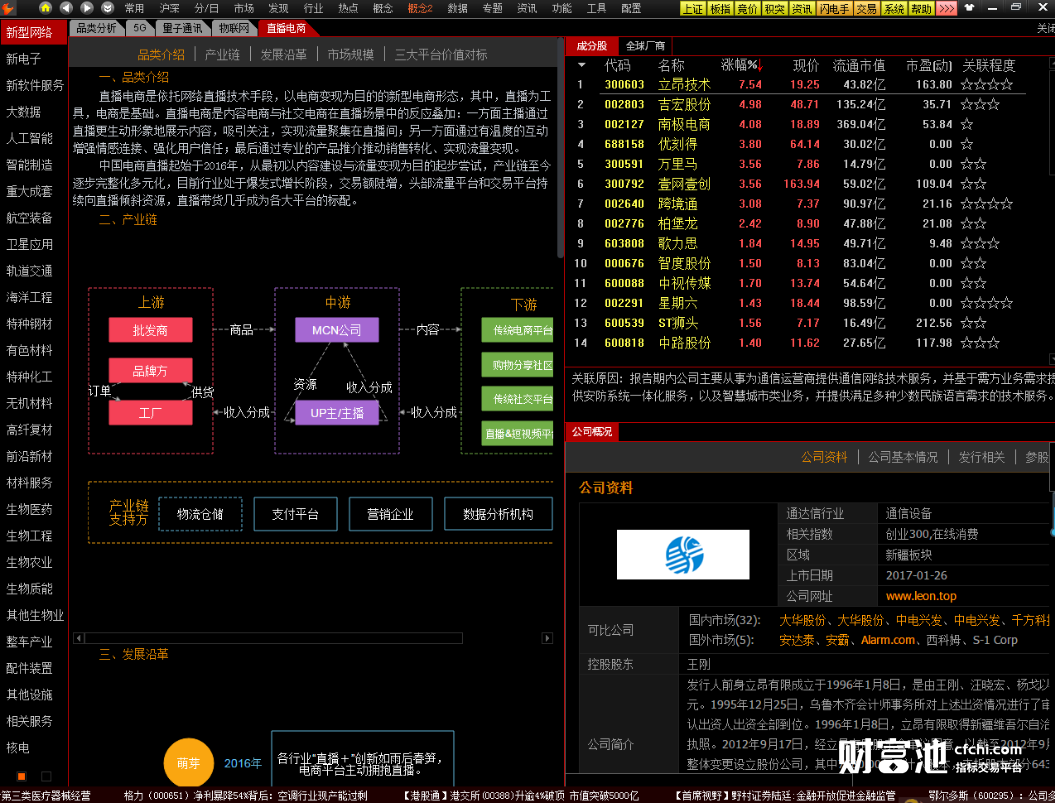This screenshot has height=803, width=1055.
Task: Click the red >>> more button
Action: pyautogui.click(x=946, y=9)
